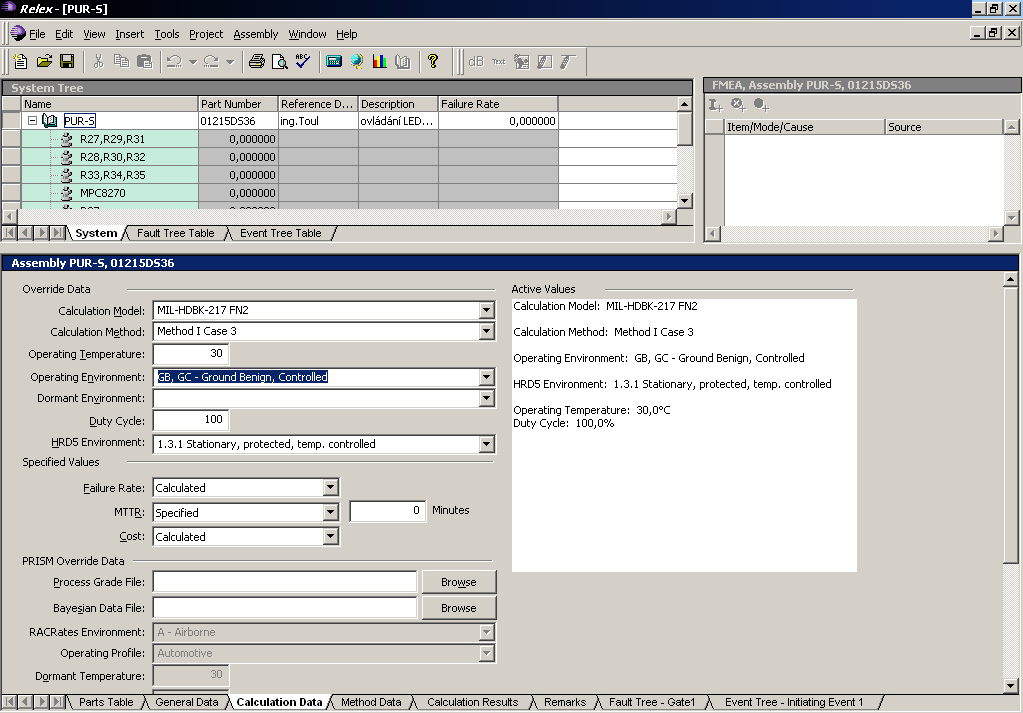Viewport: 1023px width, 713px height.
Task: Click the Paste clipboard icon
Action: click(x=144, y=61)
